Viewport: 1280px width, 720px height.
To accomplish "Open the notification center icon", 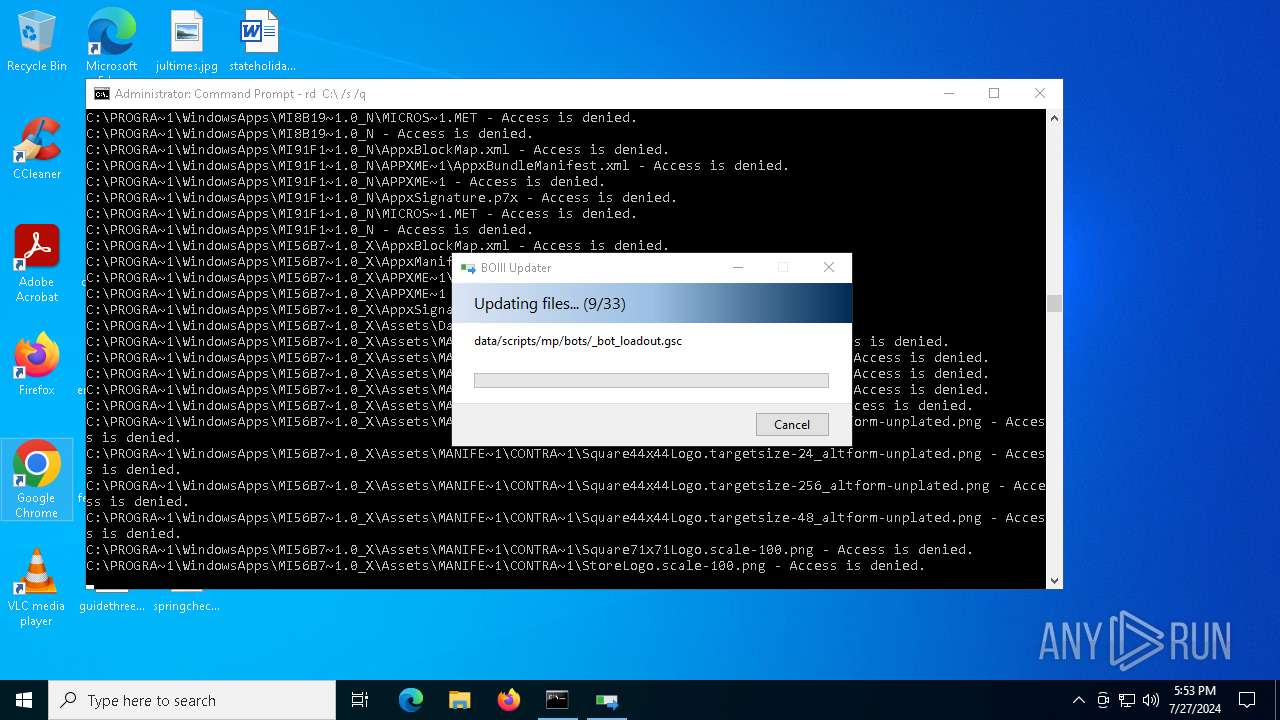I will click(x=1247, y=700).
